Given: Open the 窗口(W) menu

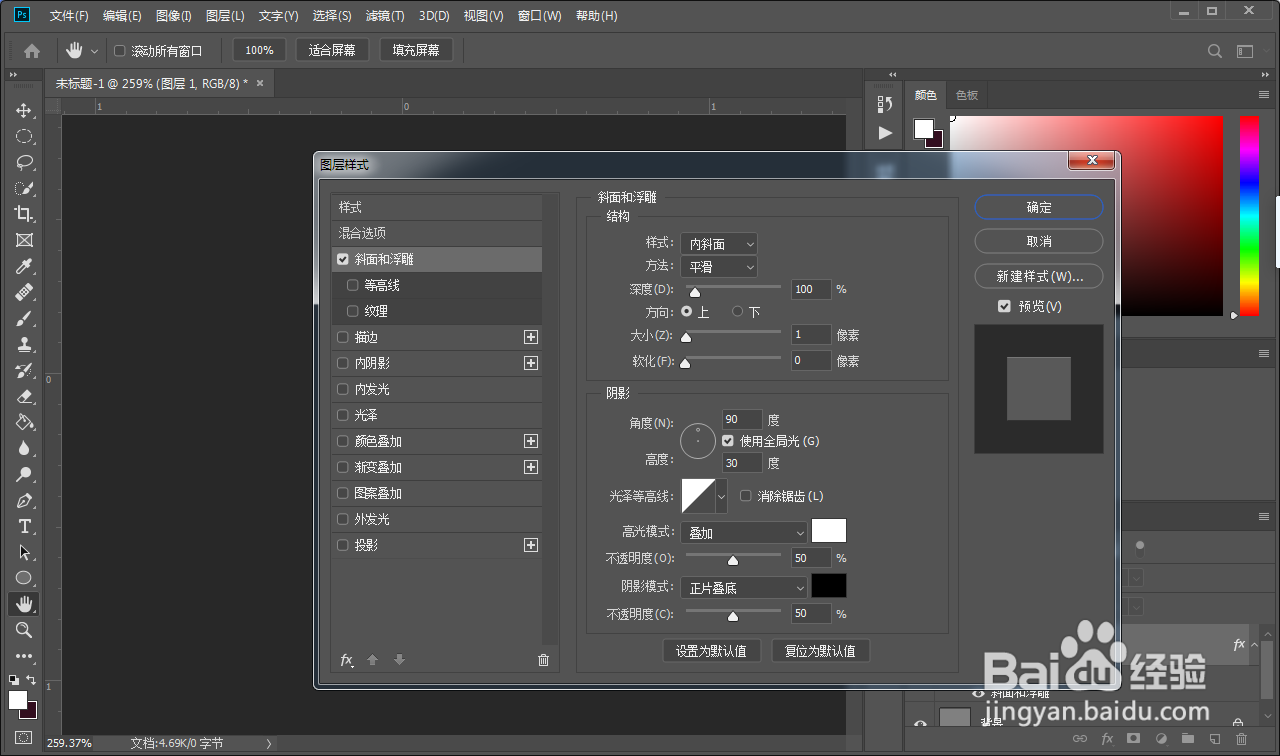Looking at the screenshot, I should tap(540, 16).
